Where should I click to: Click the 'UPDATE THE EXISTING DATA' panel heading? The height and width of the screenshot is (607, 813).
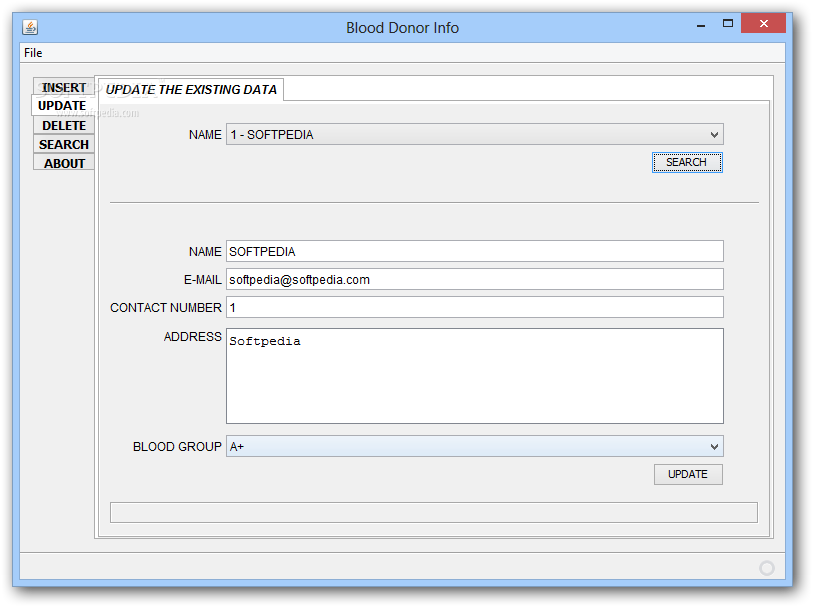click(191, 90)
